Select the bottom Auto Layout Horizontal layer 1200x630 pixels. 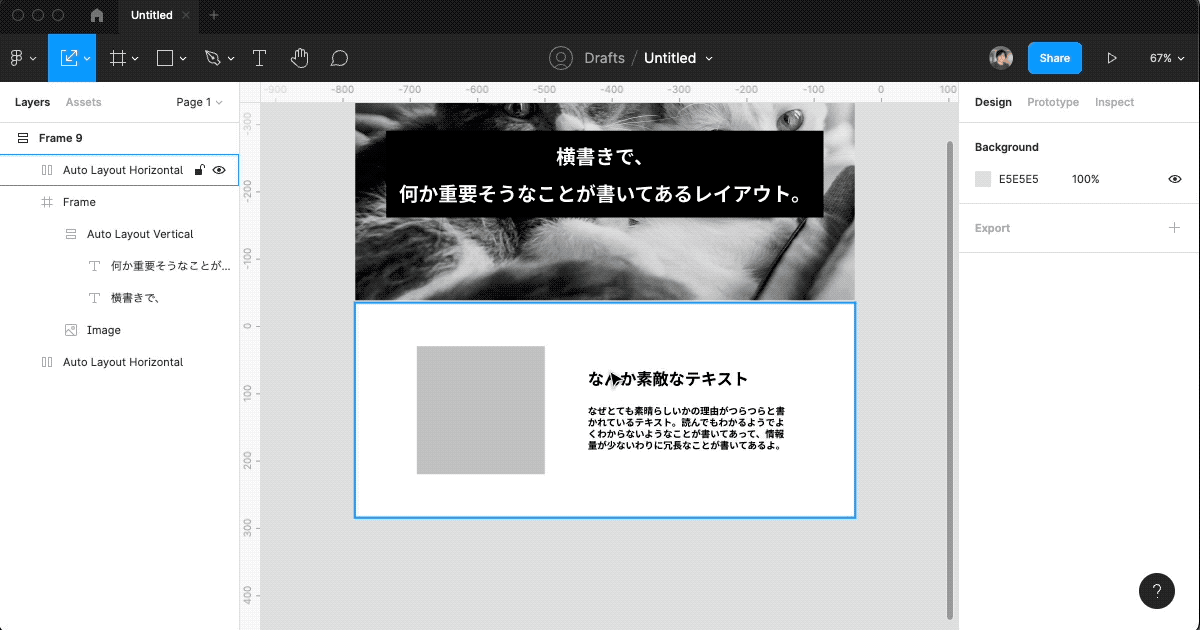click(x=119, y=362)
